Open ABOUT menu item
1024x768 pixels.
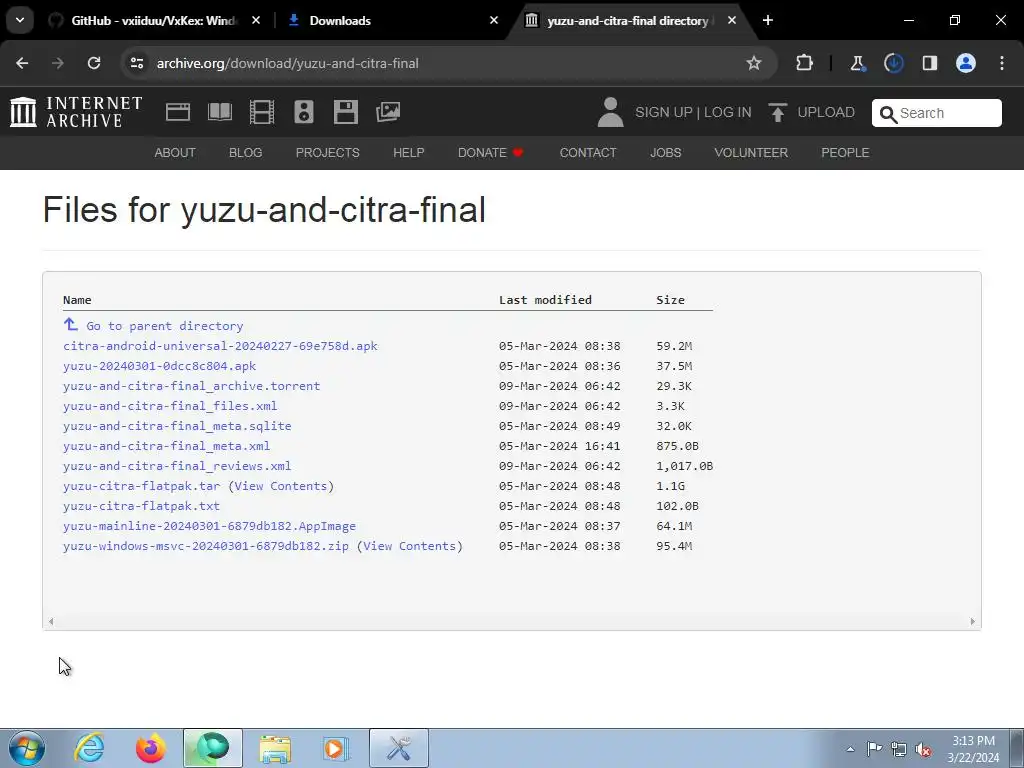coord(175,153)
